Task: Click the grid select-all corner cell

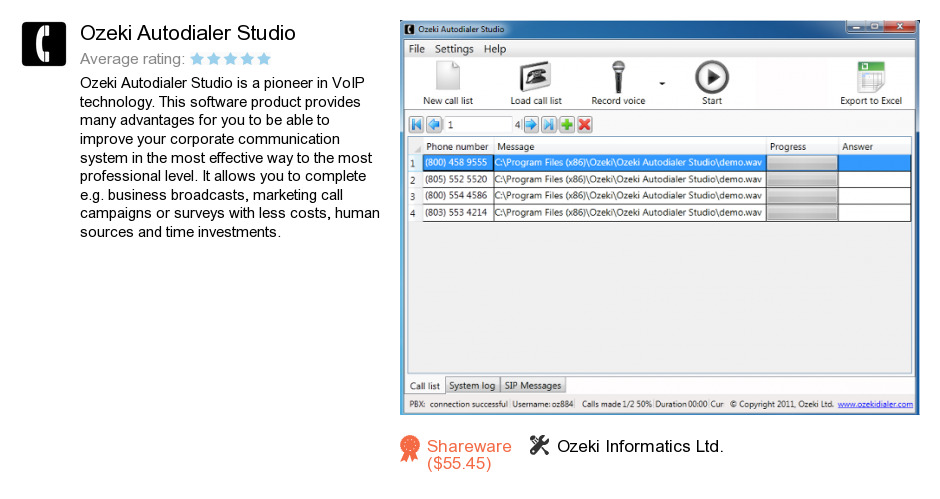Action: [x=415, y=146]
